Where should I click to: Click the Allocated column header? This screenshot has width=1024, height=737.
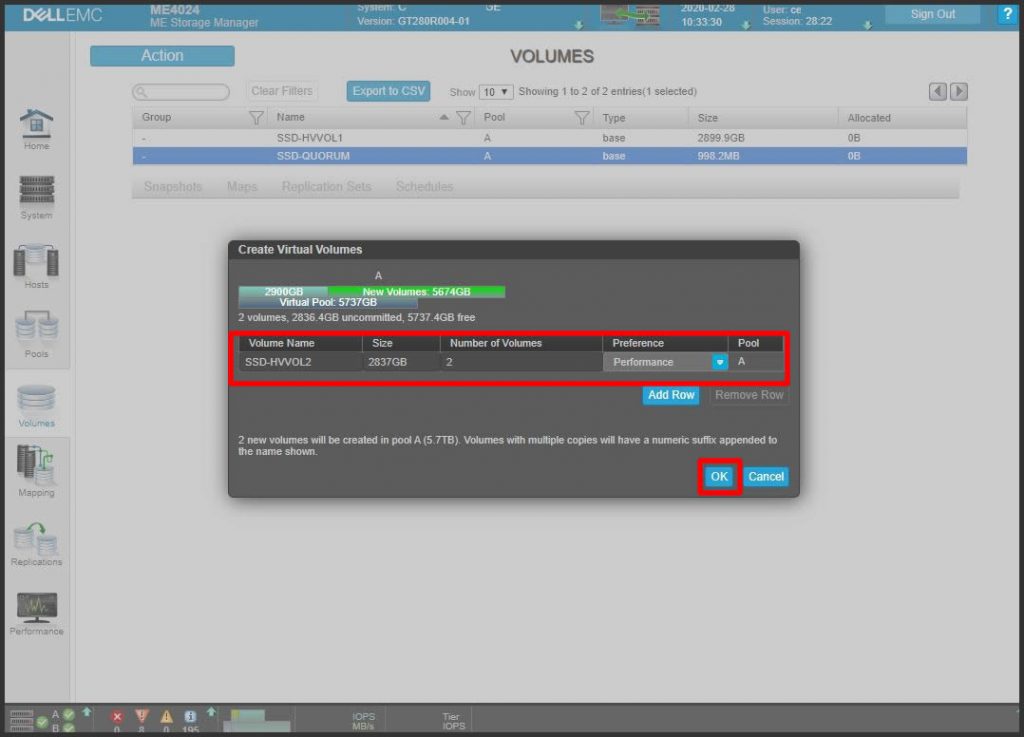point(869,118)
